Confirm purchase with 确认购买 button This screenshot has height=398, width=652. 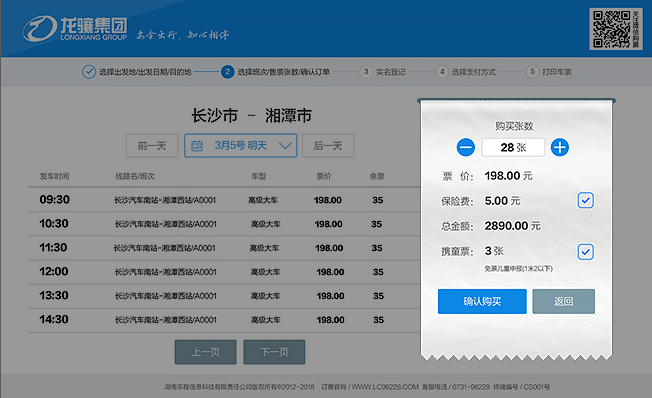coord(482,301)
